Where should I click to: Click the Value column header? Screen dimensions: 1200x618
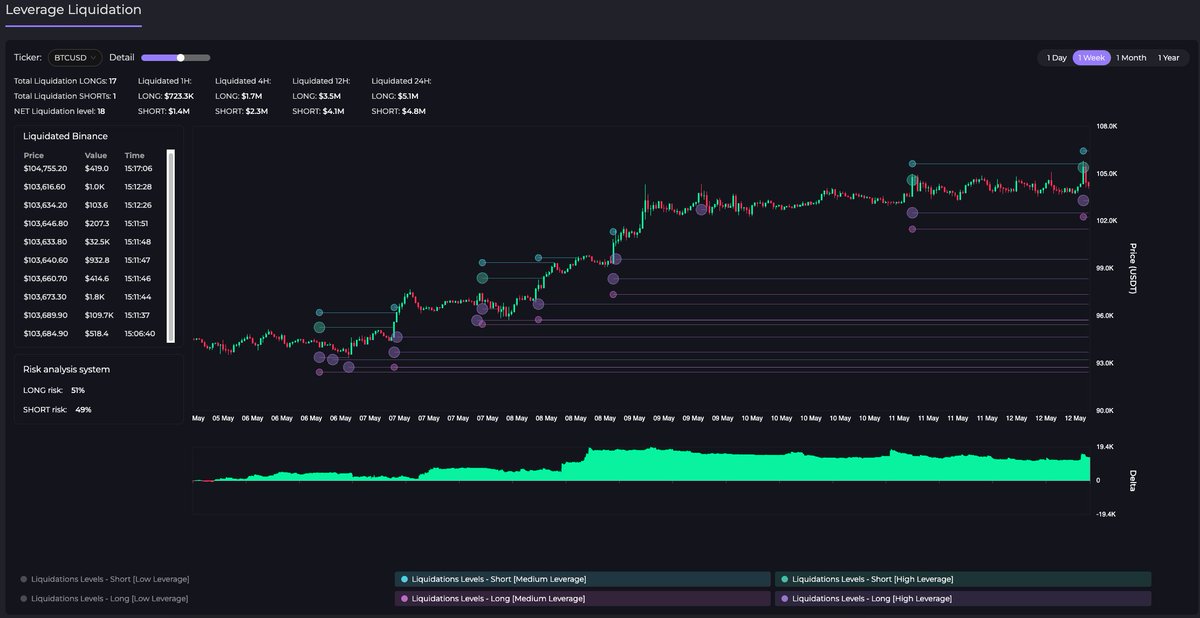tap(95, 155)
